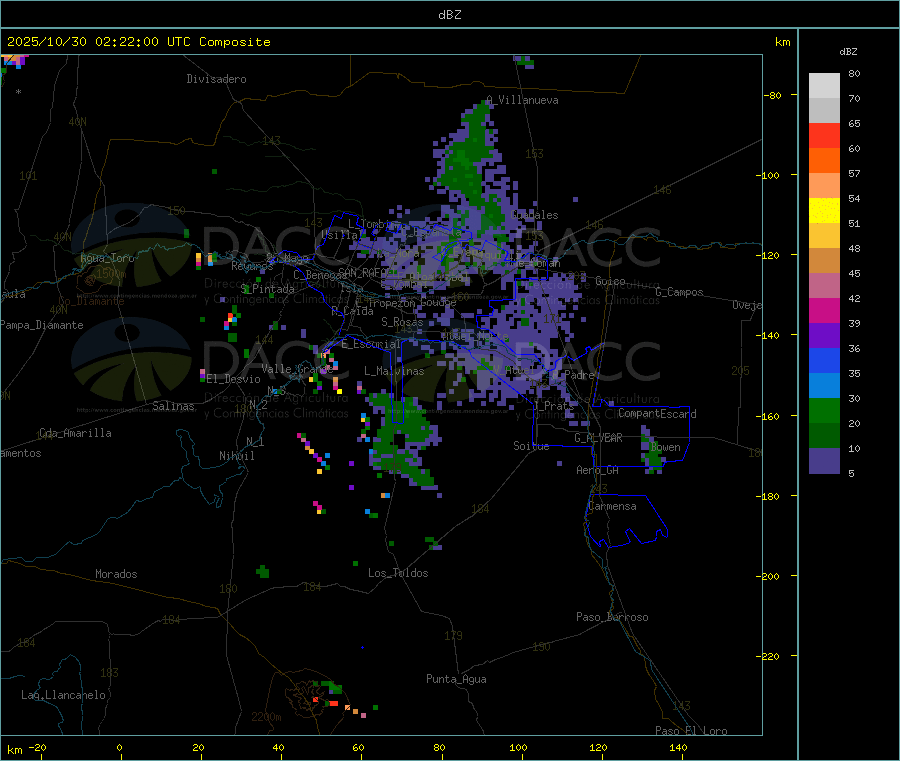This screenshot has height=761, width=900.
Task: Click the 54 dBZ yellow legend swatch
Action: click(824, 211)
